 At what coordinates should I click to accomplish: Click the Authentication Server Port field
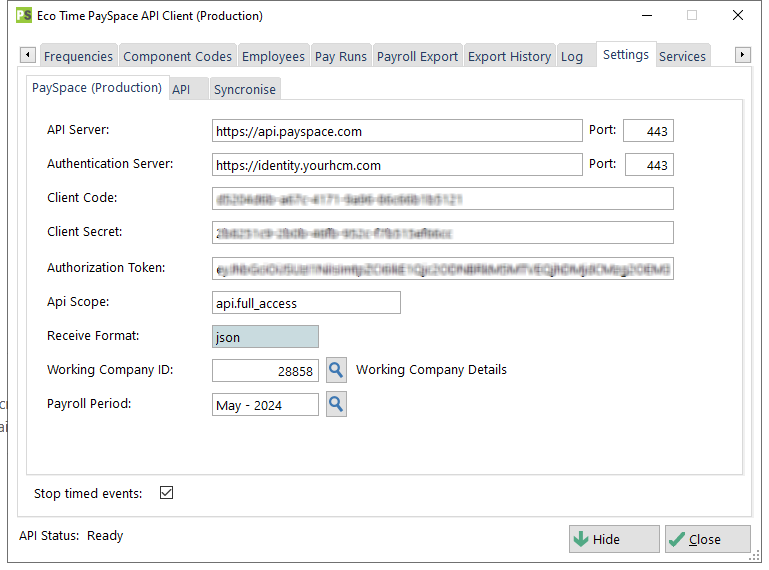649,165
